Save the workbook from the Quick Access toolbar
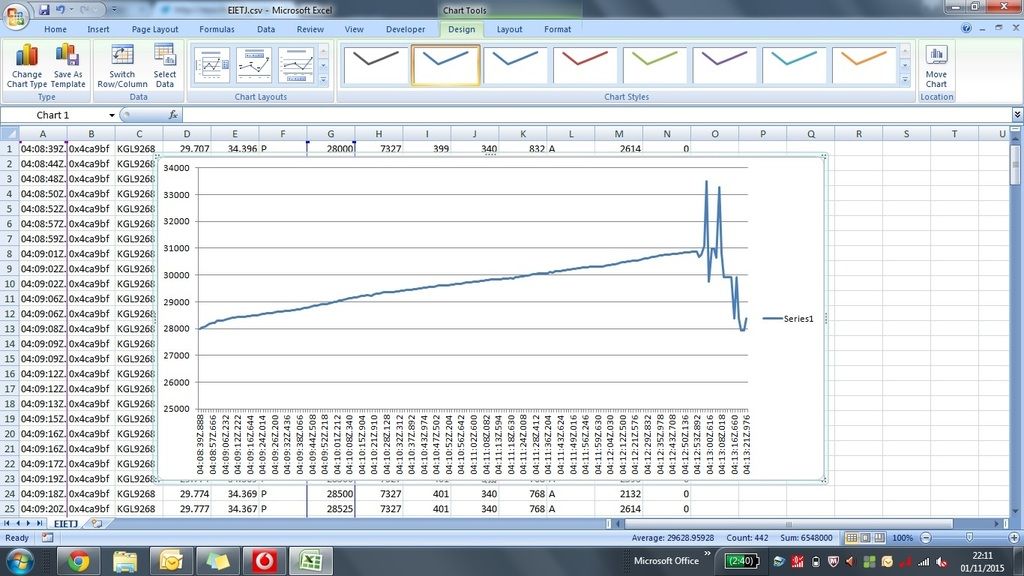Image resolution: width=1024 pixels, height=576 pixels. click(x=44, y=10)
